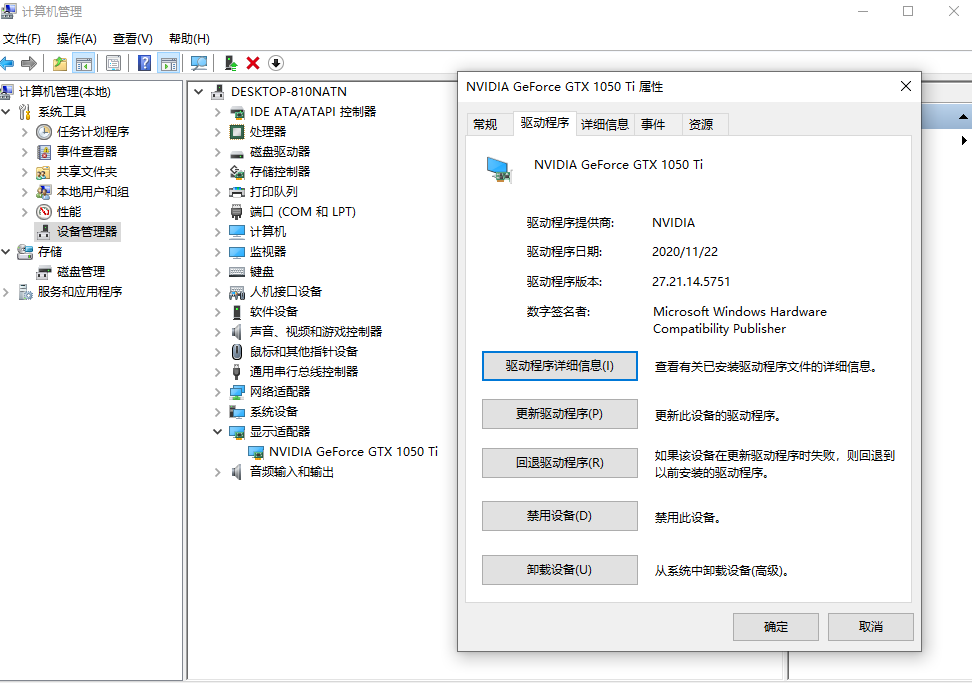Image resolution: width=972 pixels, height=683 pixels.
Task: Click 禁用设备(D) button
Action: coord(560,516)
